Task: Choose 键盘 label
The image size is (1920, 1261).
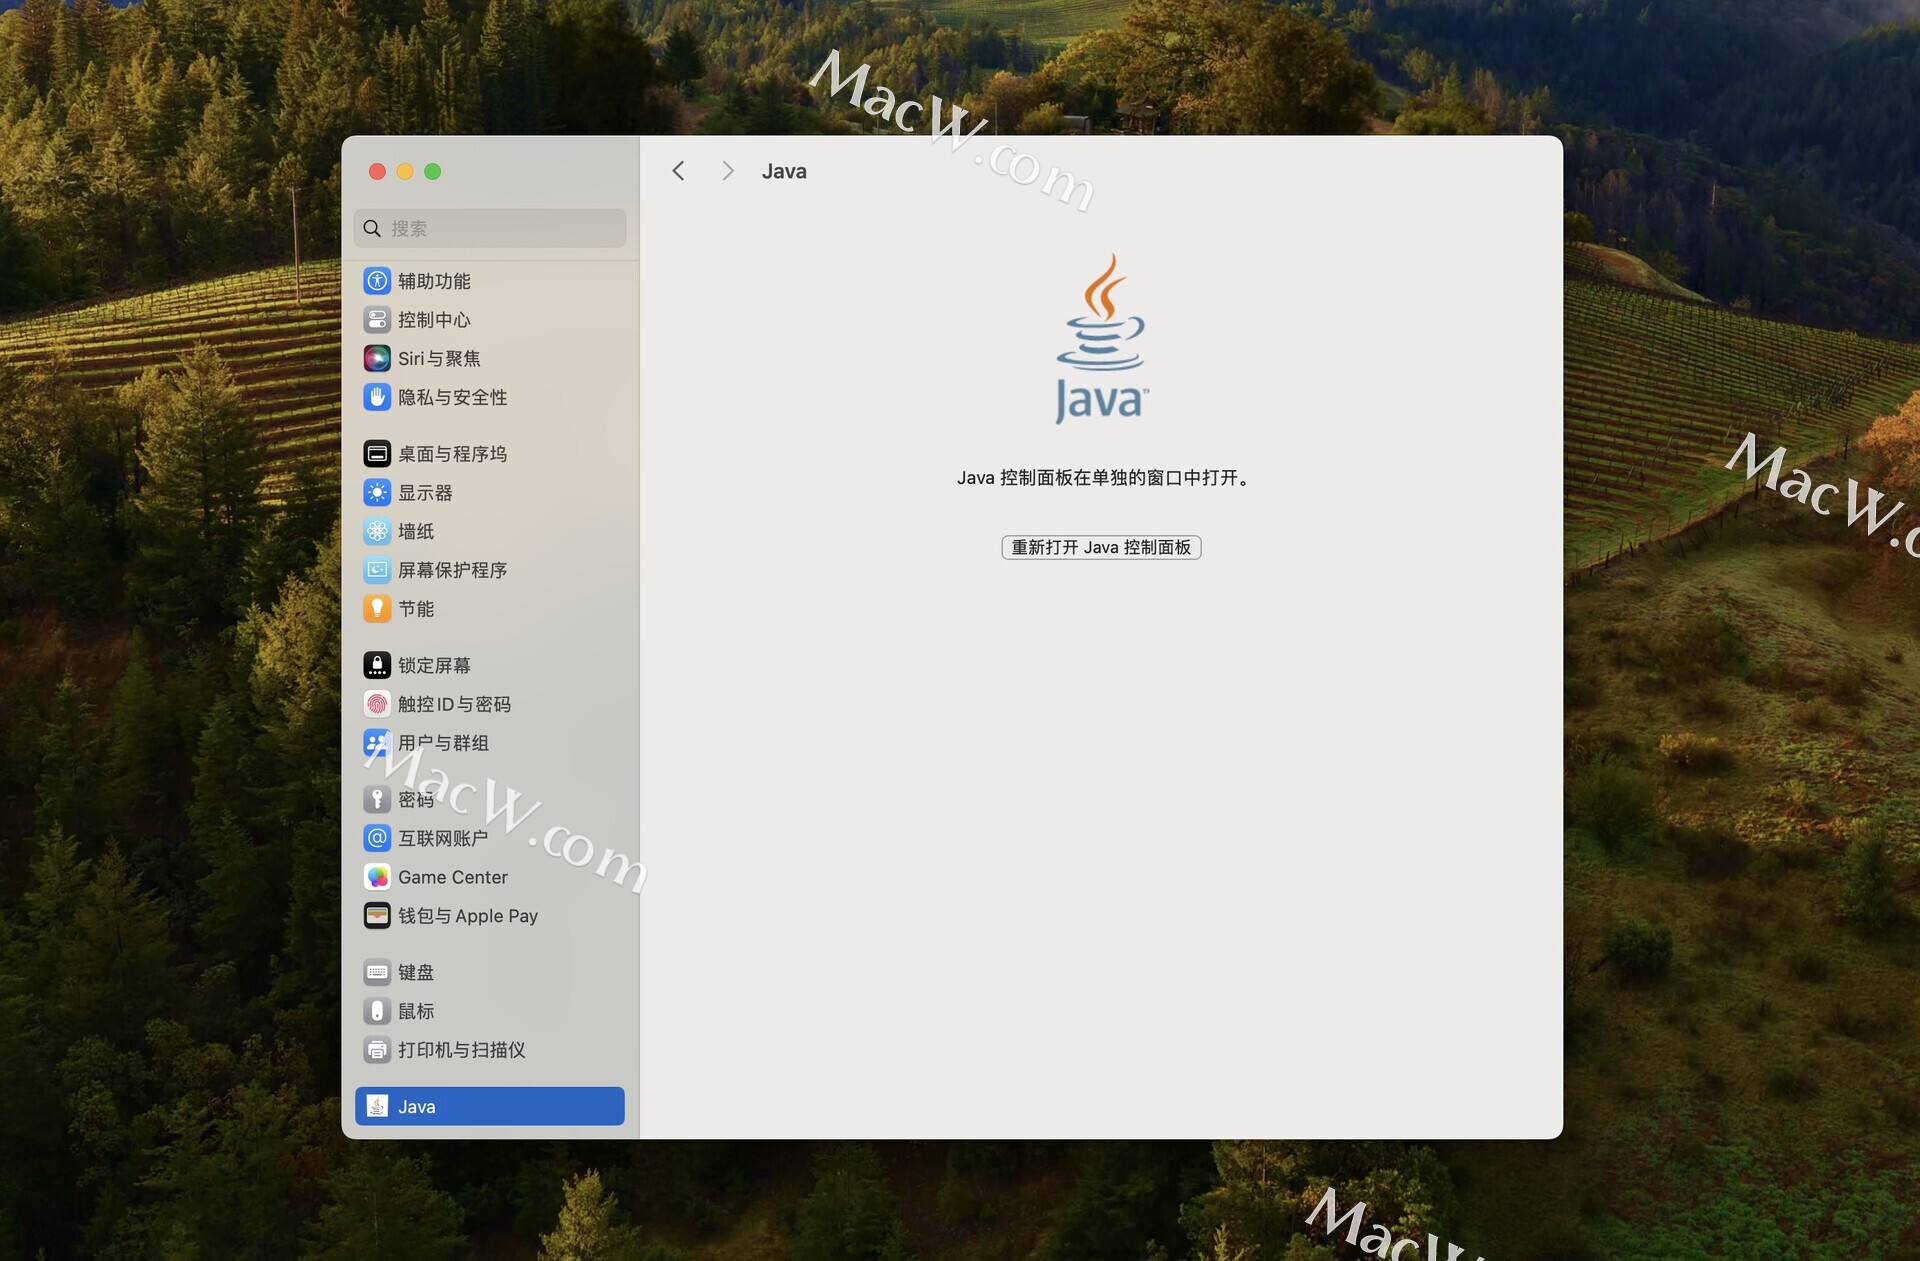Action: tap(416, 972)
